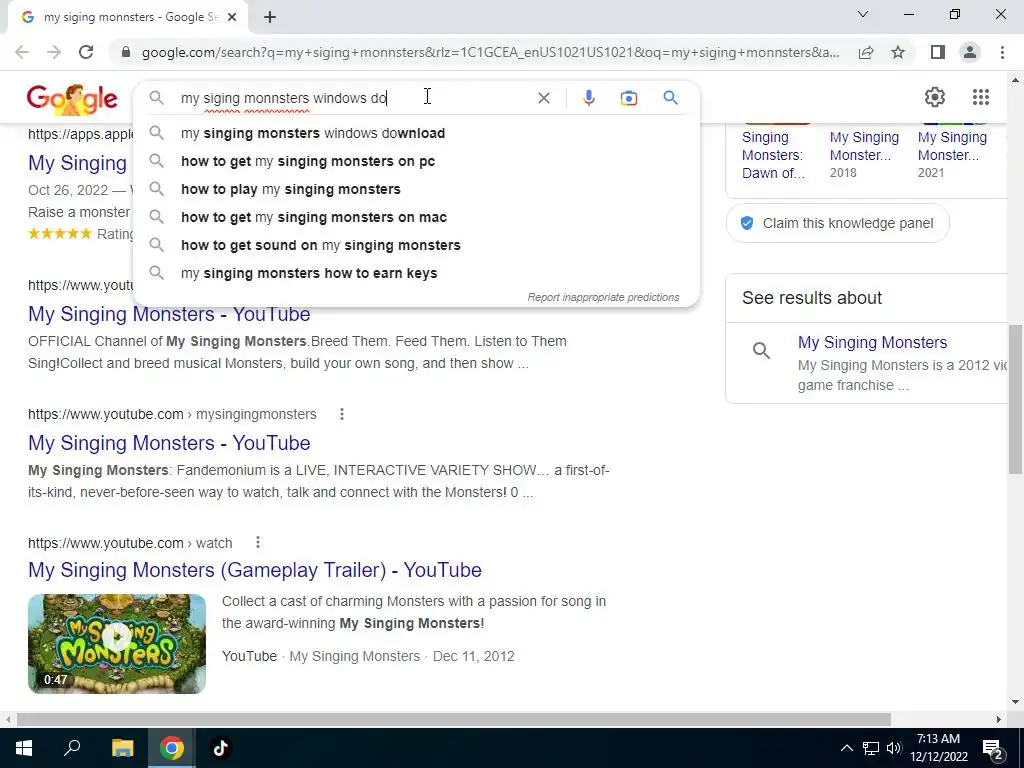This screenshot has width=1024, height=768.
Task: Click the taskbar clock showing 7:13 AM
Action: pyautogui.click(x=938, y=748)
